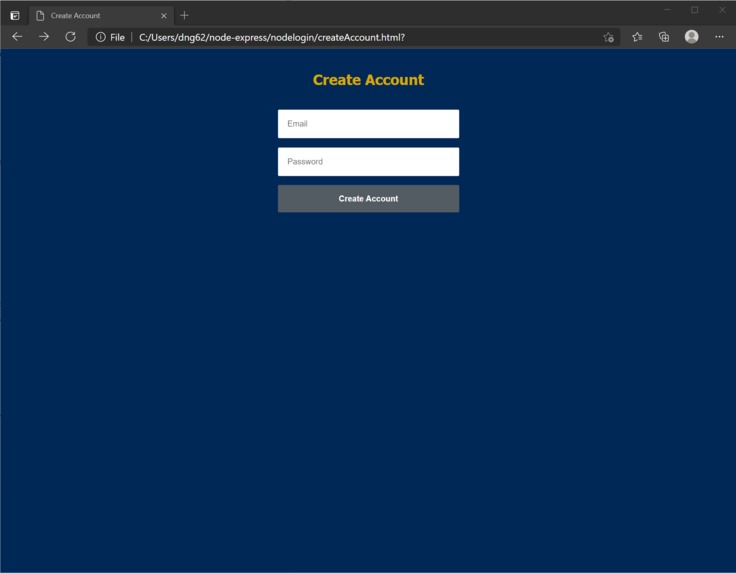Screen dimensions: 736x573
Task: Focus the Password input field
Action: pos(368,162)
